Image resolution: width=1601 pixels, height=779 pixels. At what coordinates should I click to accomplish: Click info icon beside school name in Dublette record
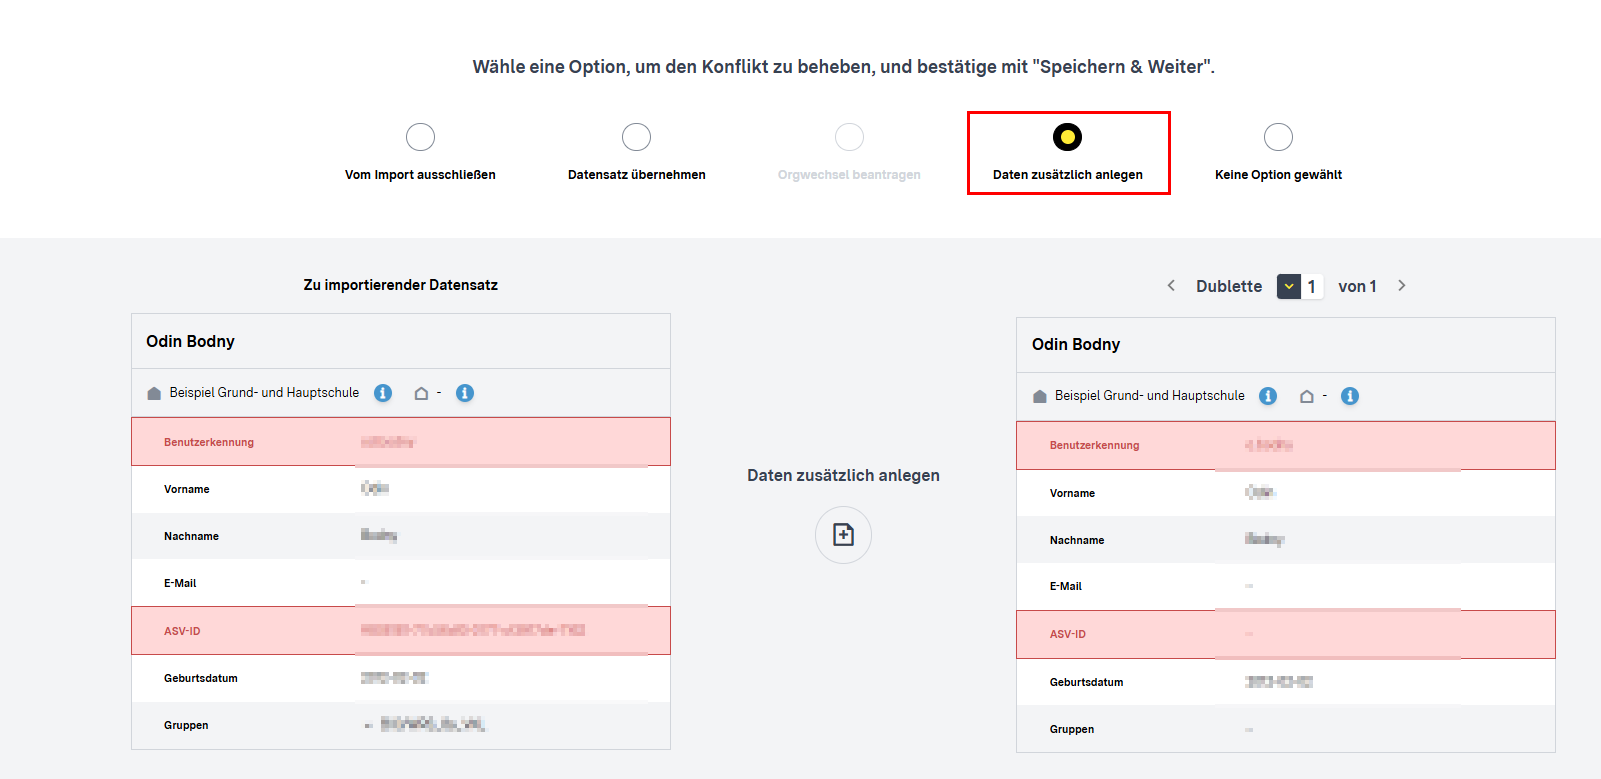1268,396
